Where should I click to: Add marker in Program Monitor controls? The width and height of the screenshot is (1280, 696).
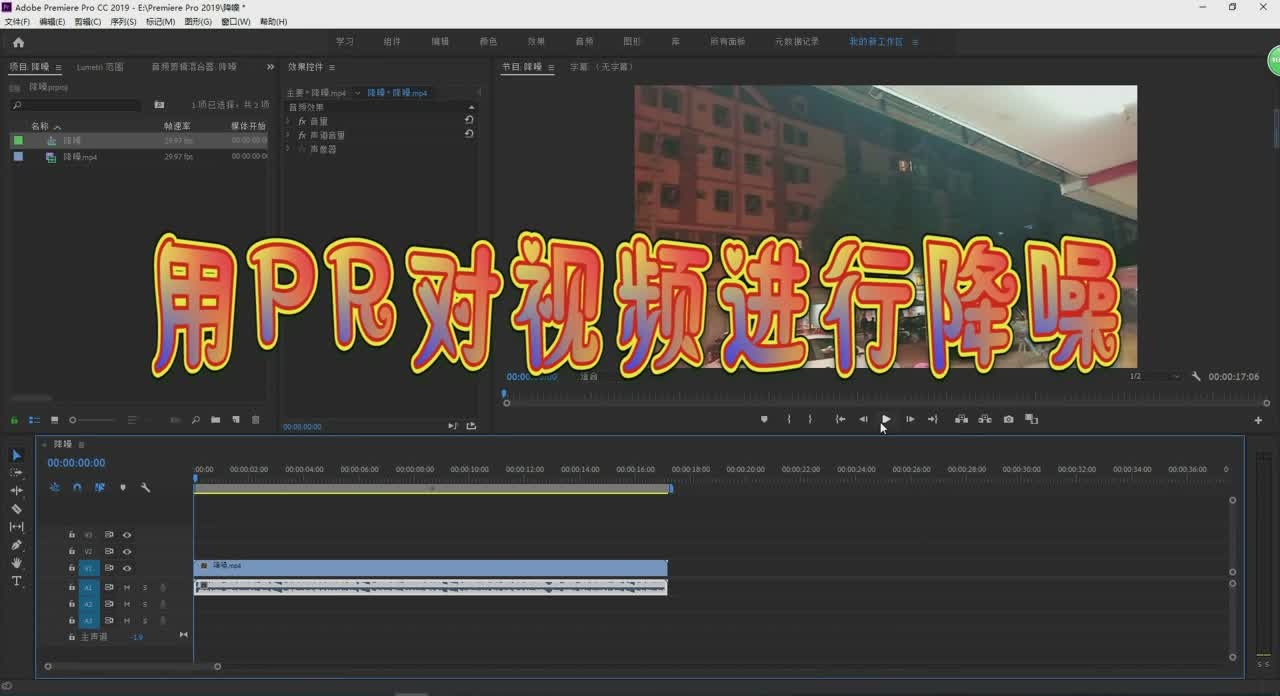pyautogui.click(x=764, y=419)
